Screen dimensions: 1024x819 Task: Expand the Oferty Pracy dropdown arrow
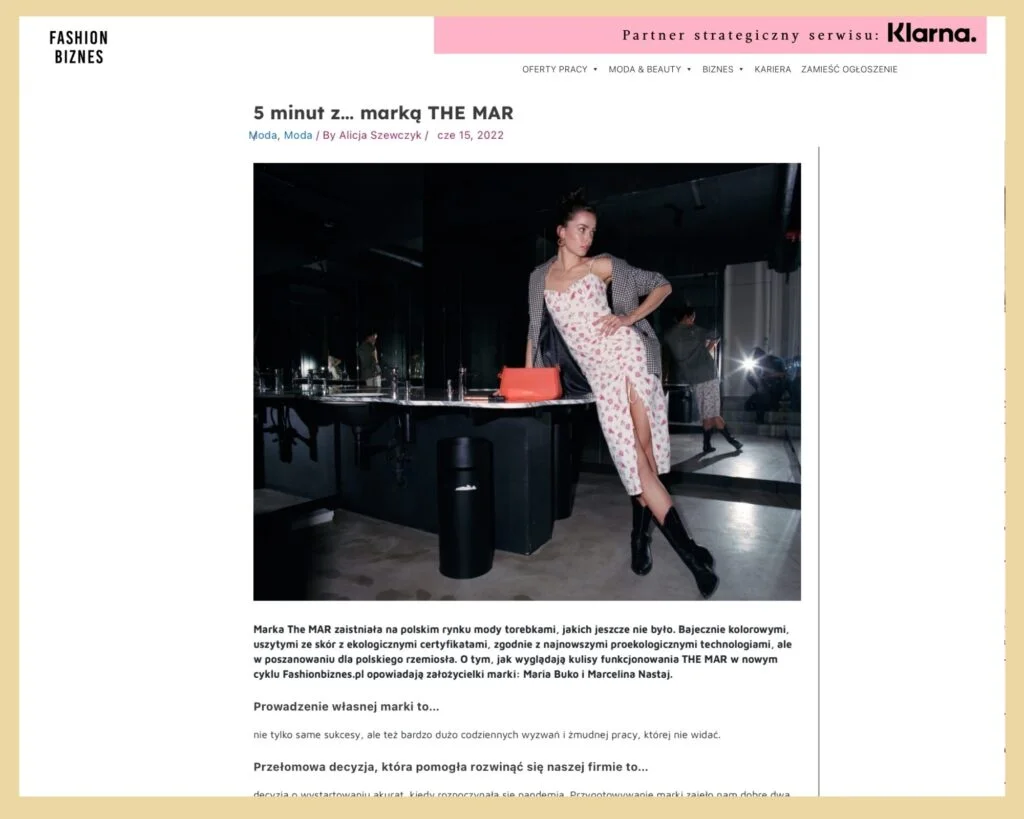(x=595, y=69)
